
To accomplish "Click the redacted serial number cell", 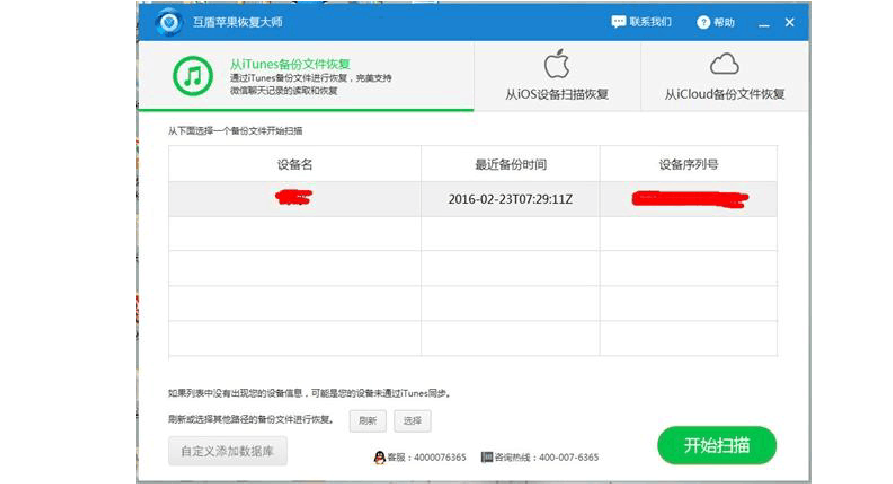I will [689, 199].
